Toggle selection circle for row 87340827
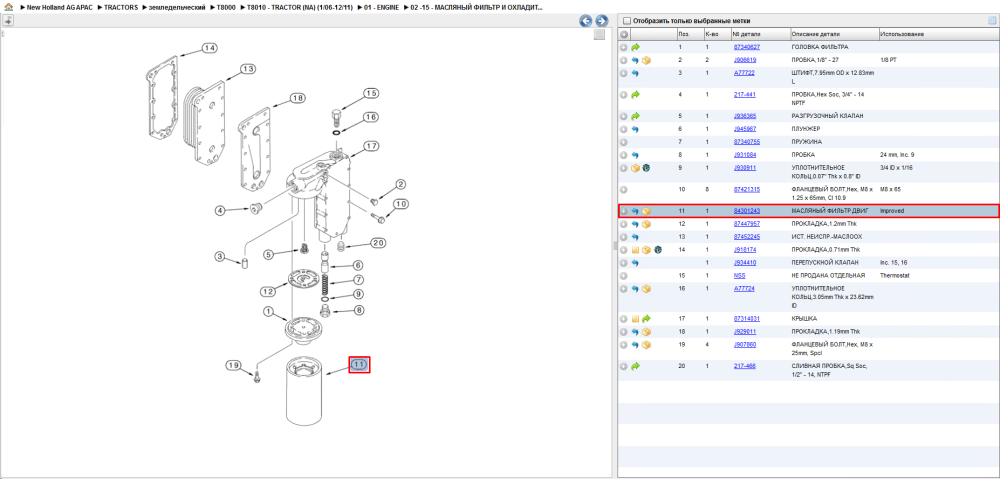 click(624, 47)
